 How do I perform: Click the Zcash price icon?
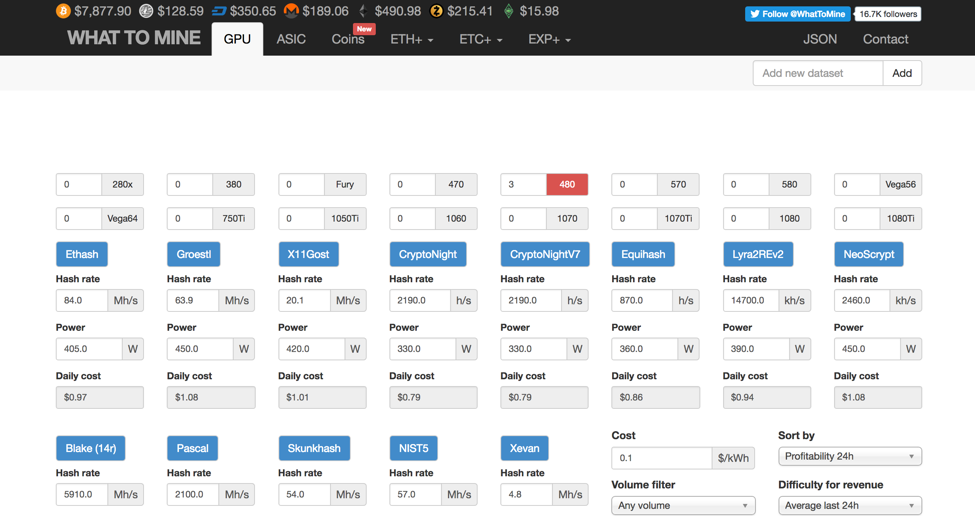click(x=437, y=11)
